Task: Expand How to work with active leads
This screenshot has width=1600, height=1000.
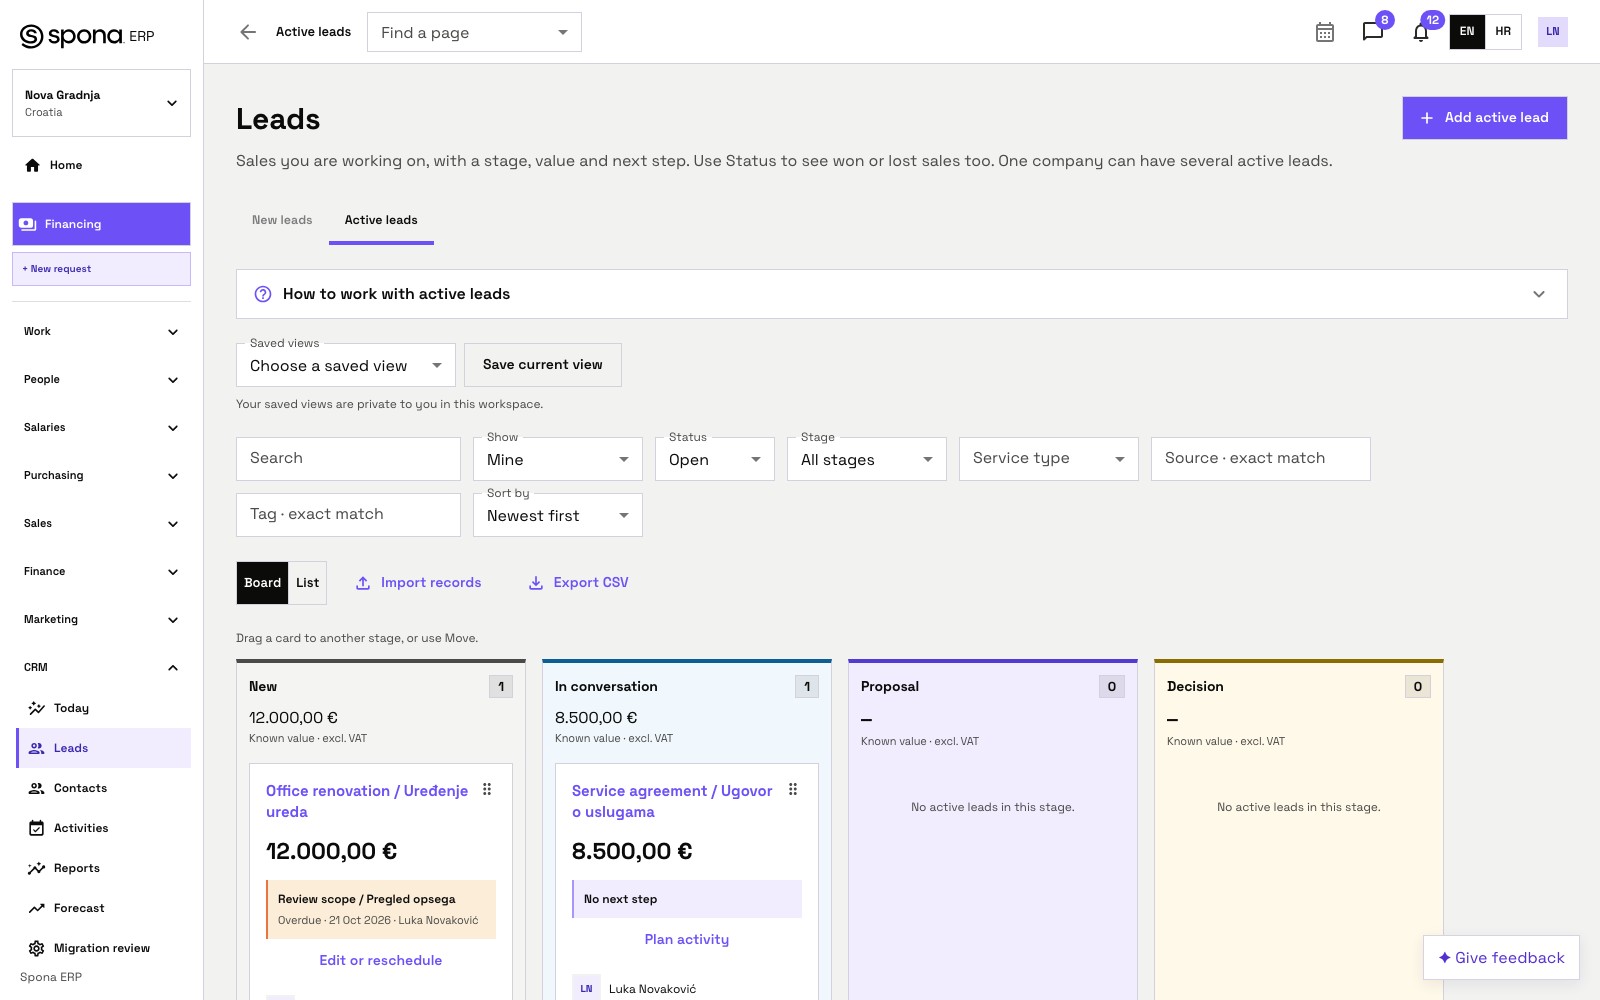Action: (x=901, y=294)
